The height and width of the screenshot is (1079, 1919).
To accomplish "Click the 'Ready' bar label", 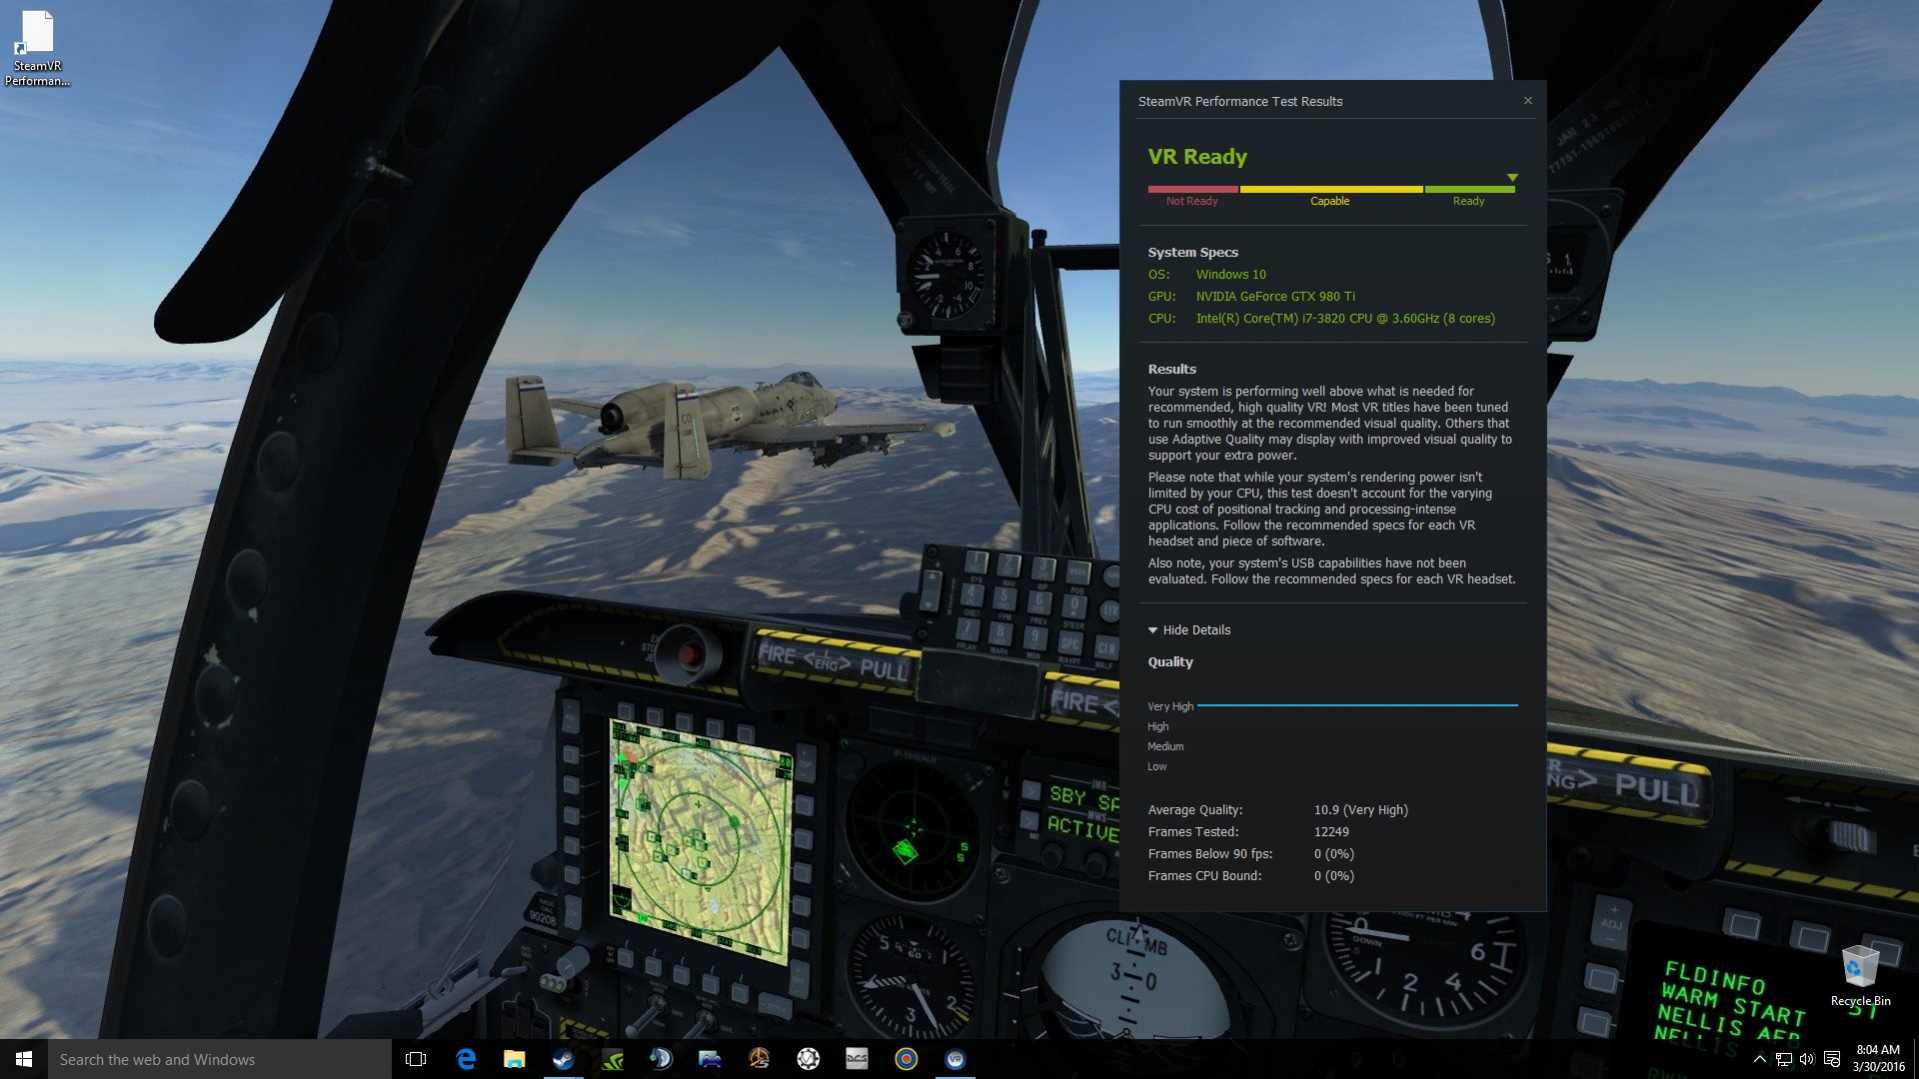I will (1468, 201).
